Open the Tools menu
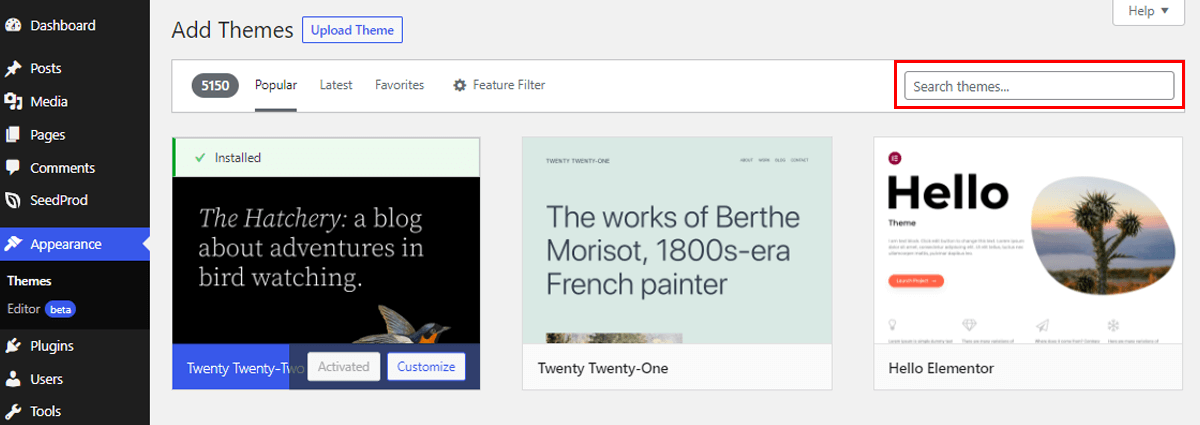 pos(75,412)
